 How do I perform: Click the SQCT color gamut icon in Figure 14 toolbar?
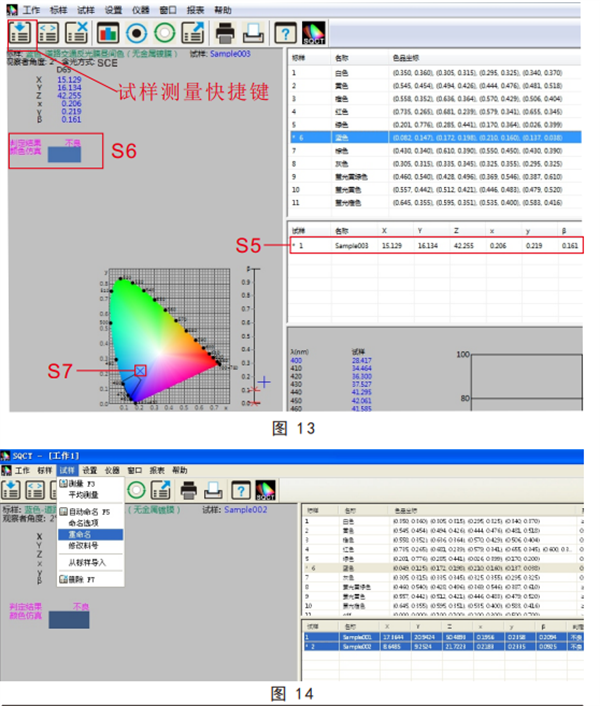pos(265,490)
